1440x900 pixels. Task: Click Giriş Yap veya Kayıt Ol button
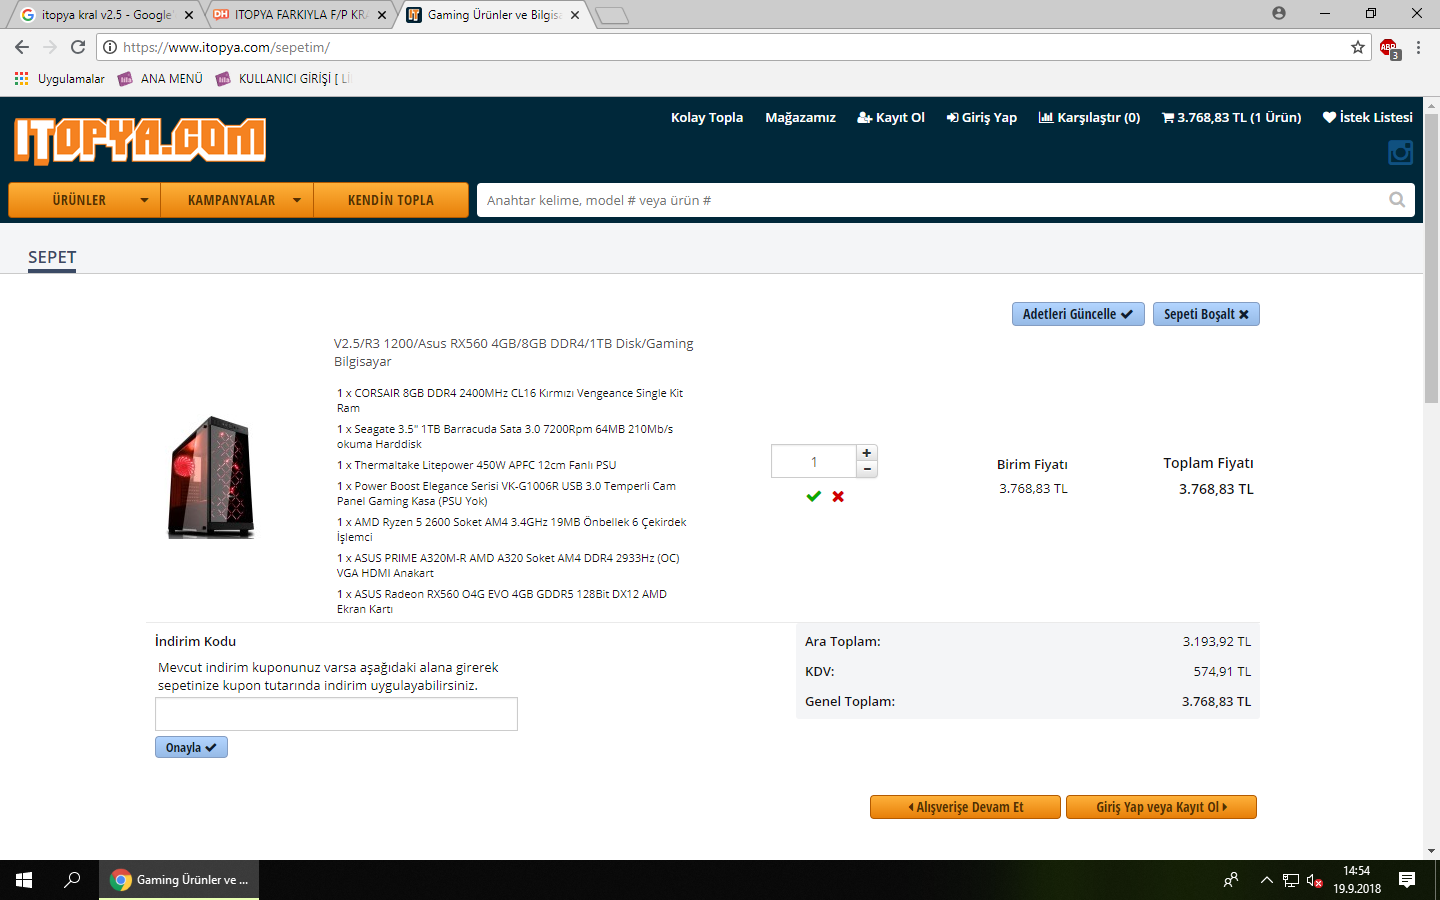(x=1161, y=807)
